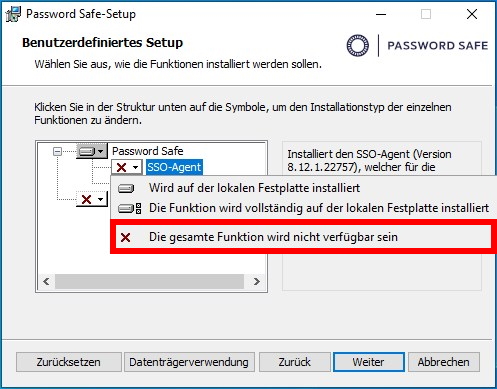Open the SSO-Agent install type dropdown arrow
497x389 pixels.
click(135, 167)
